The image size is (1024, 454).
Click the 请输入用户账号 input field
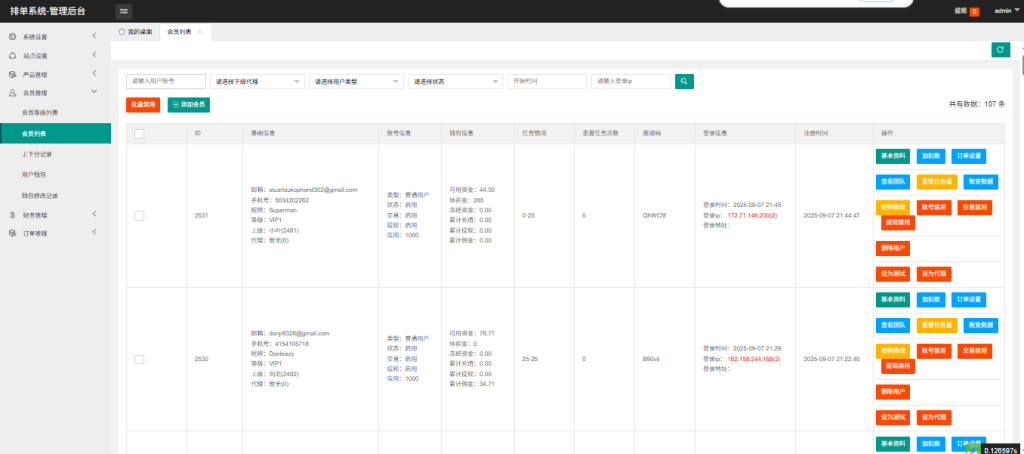(166, 81)
